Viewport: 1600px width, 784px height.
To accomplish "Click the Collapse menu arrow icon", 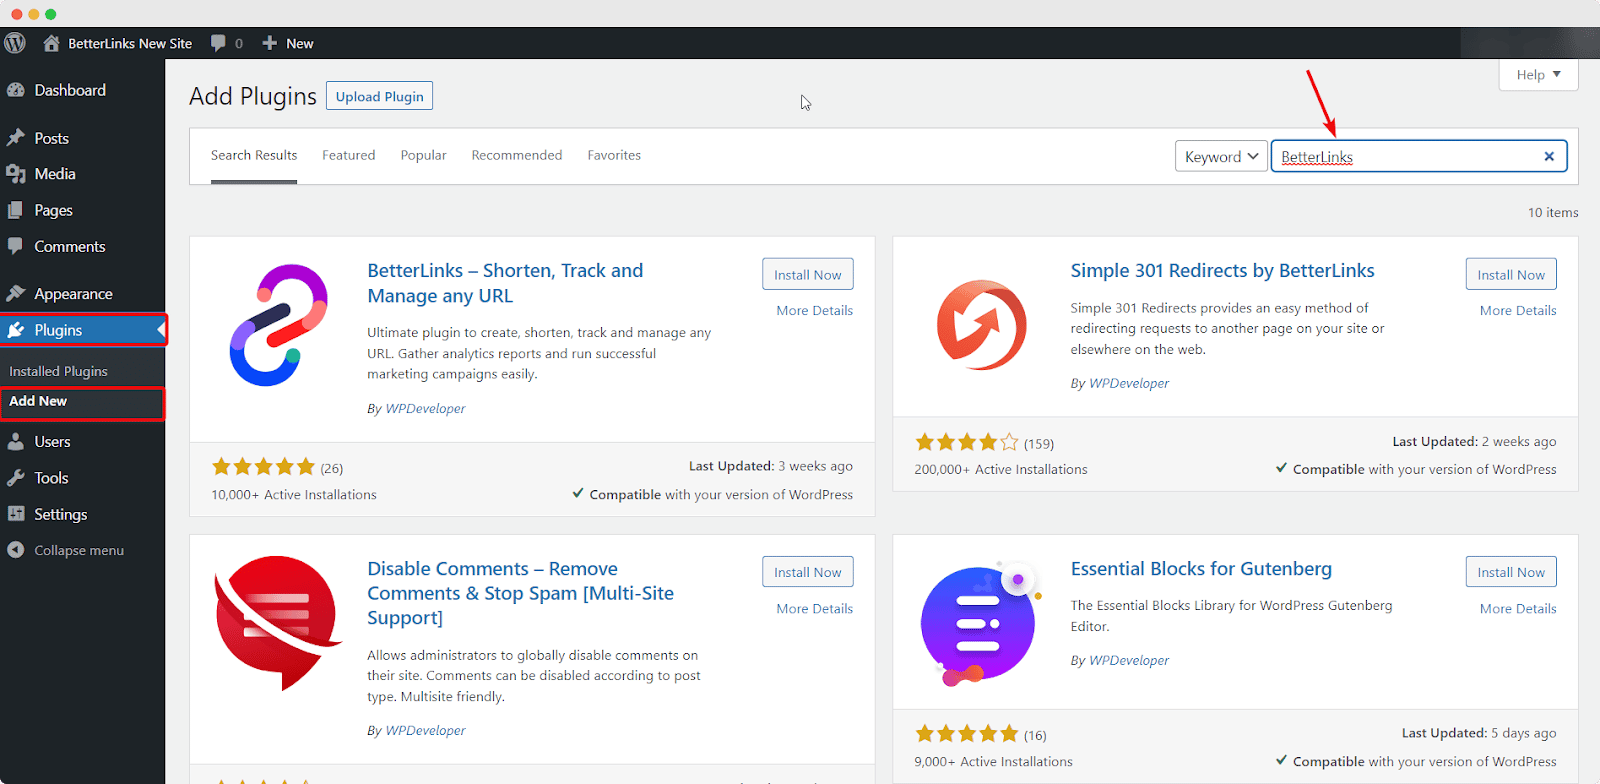I will click(16, 550).
